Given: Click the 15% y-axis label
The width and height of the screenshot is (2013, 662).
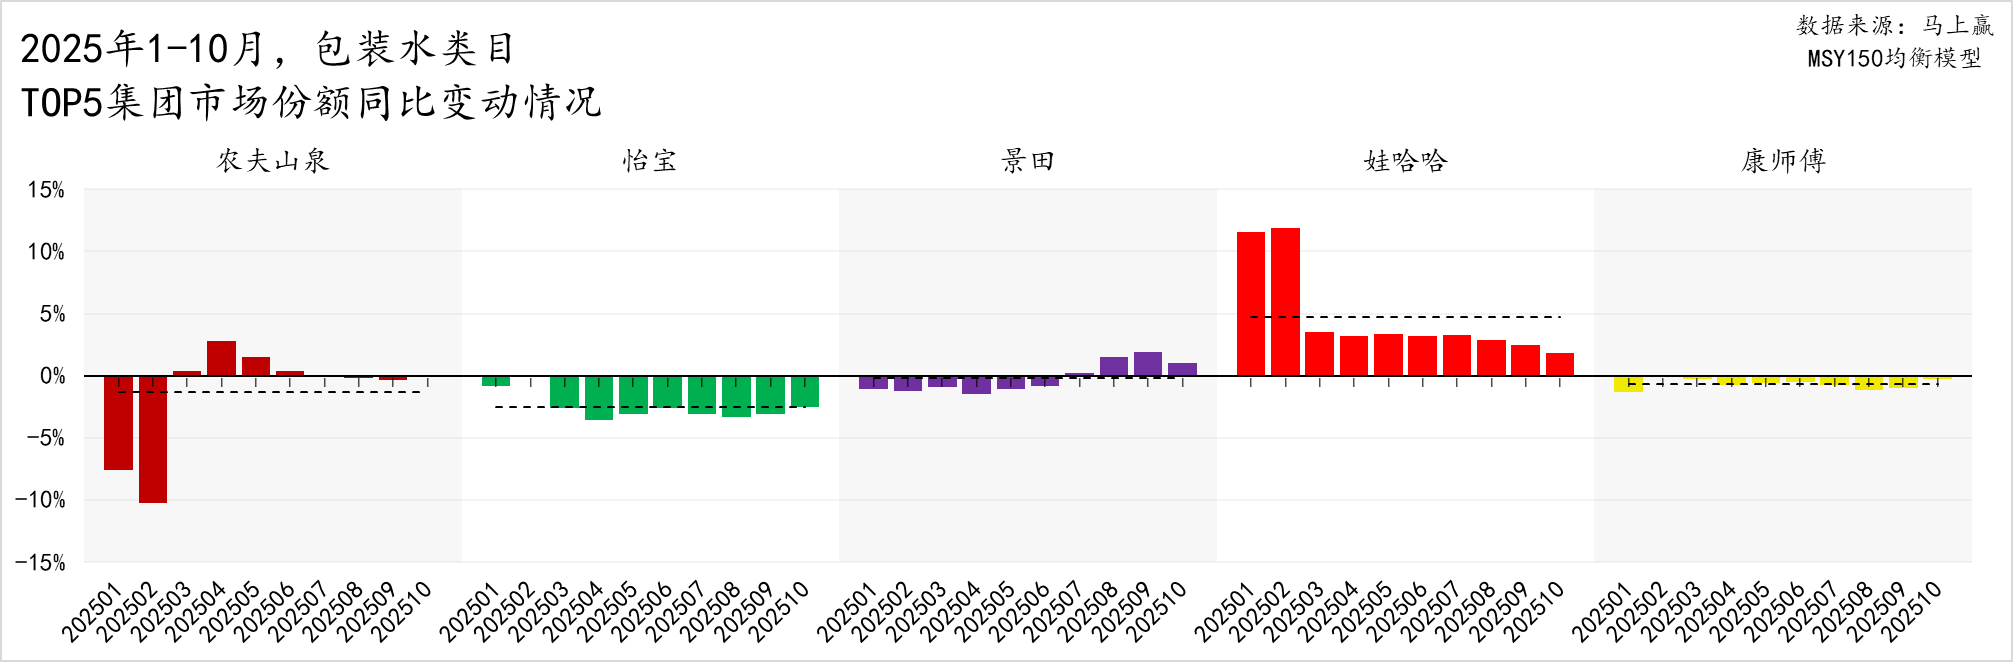Looking at the screenshot, I should coord(46,190).
